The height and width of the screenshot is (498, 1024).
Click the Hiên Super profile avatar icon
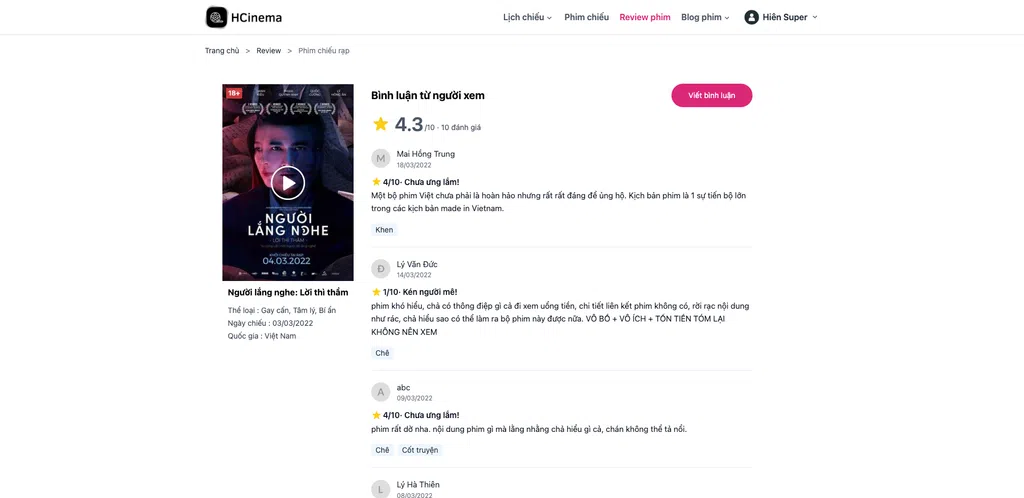[751, 17]
